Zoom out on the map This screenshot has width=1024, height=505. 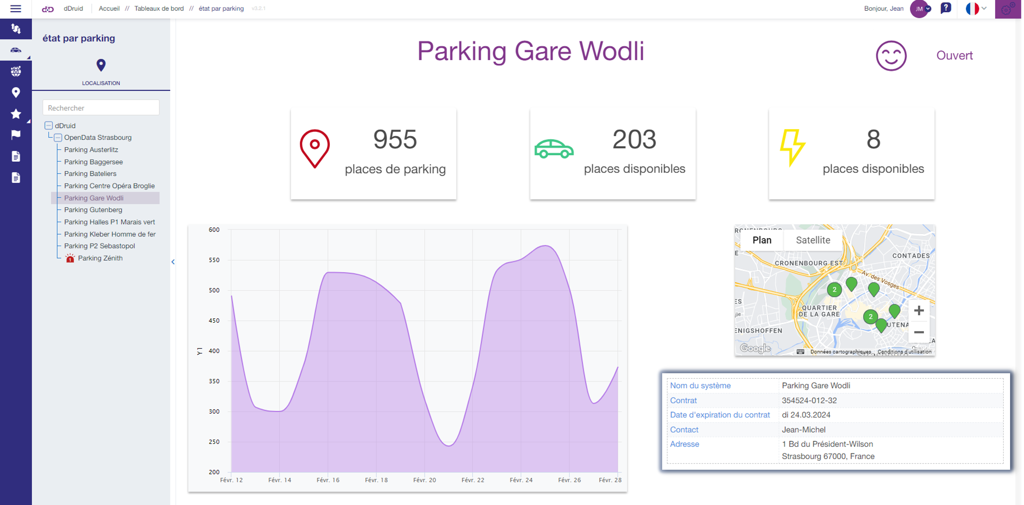[919, 332]
